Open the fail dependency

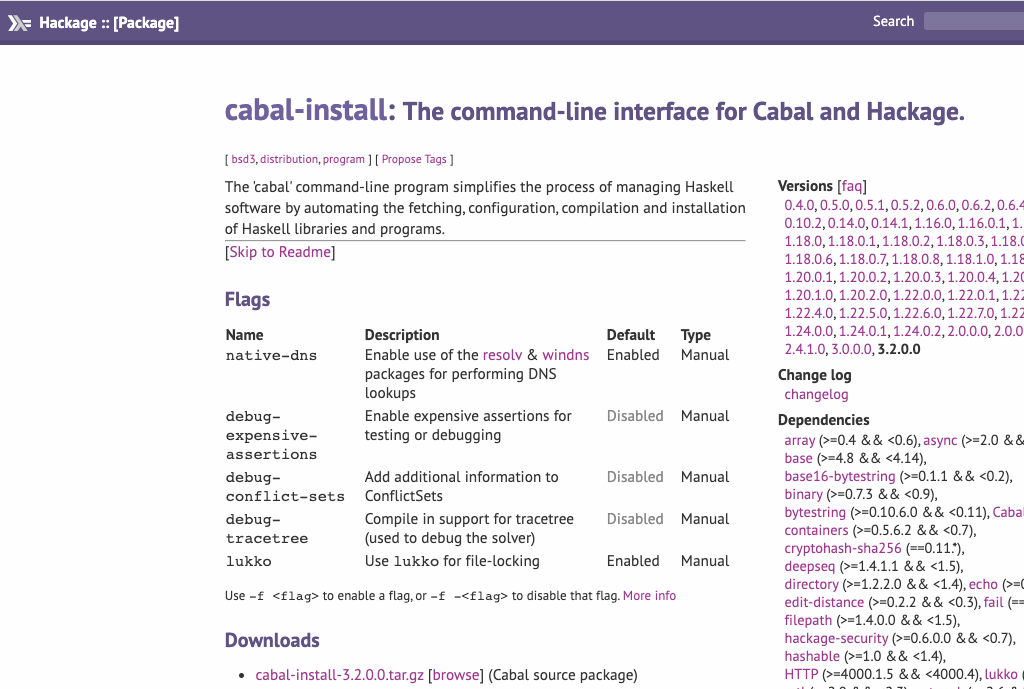[x=993, y=602]
